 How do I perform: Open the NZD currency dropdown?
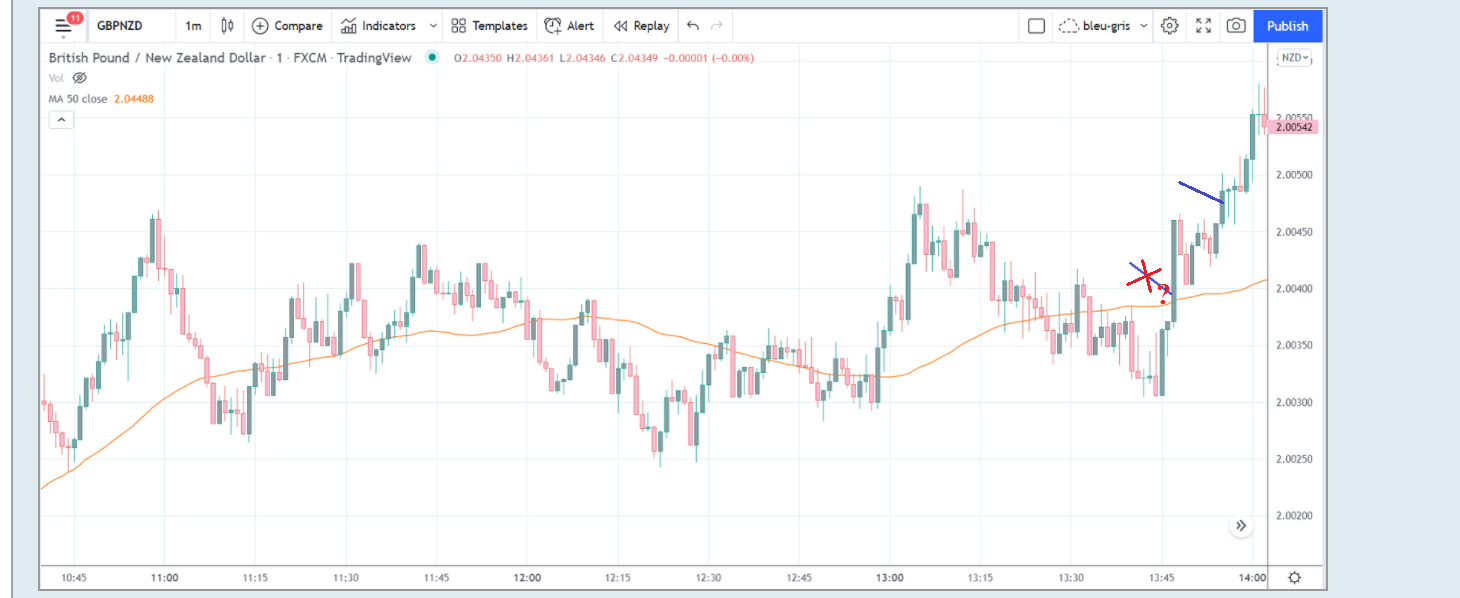point(1293,58)
